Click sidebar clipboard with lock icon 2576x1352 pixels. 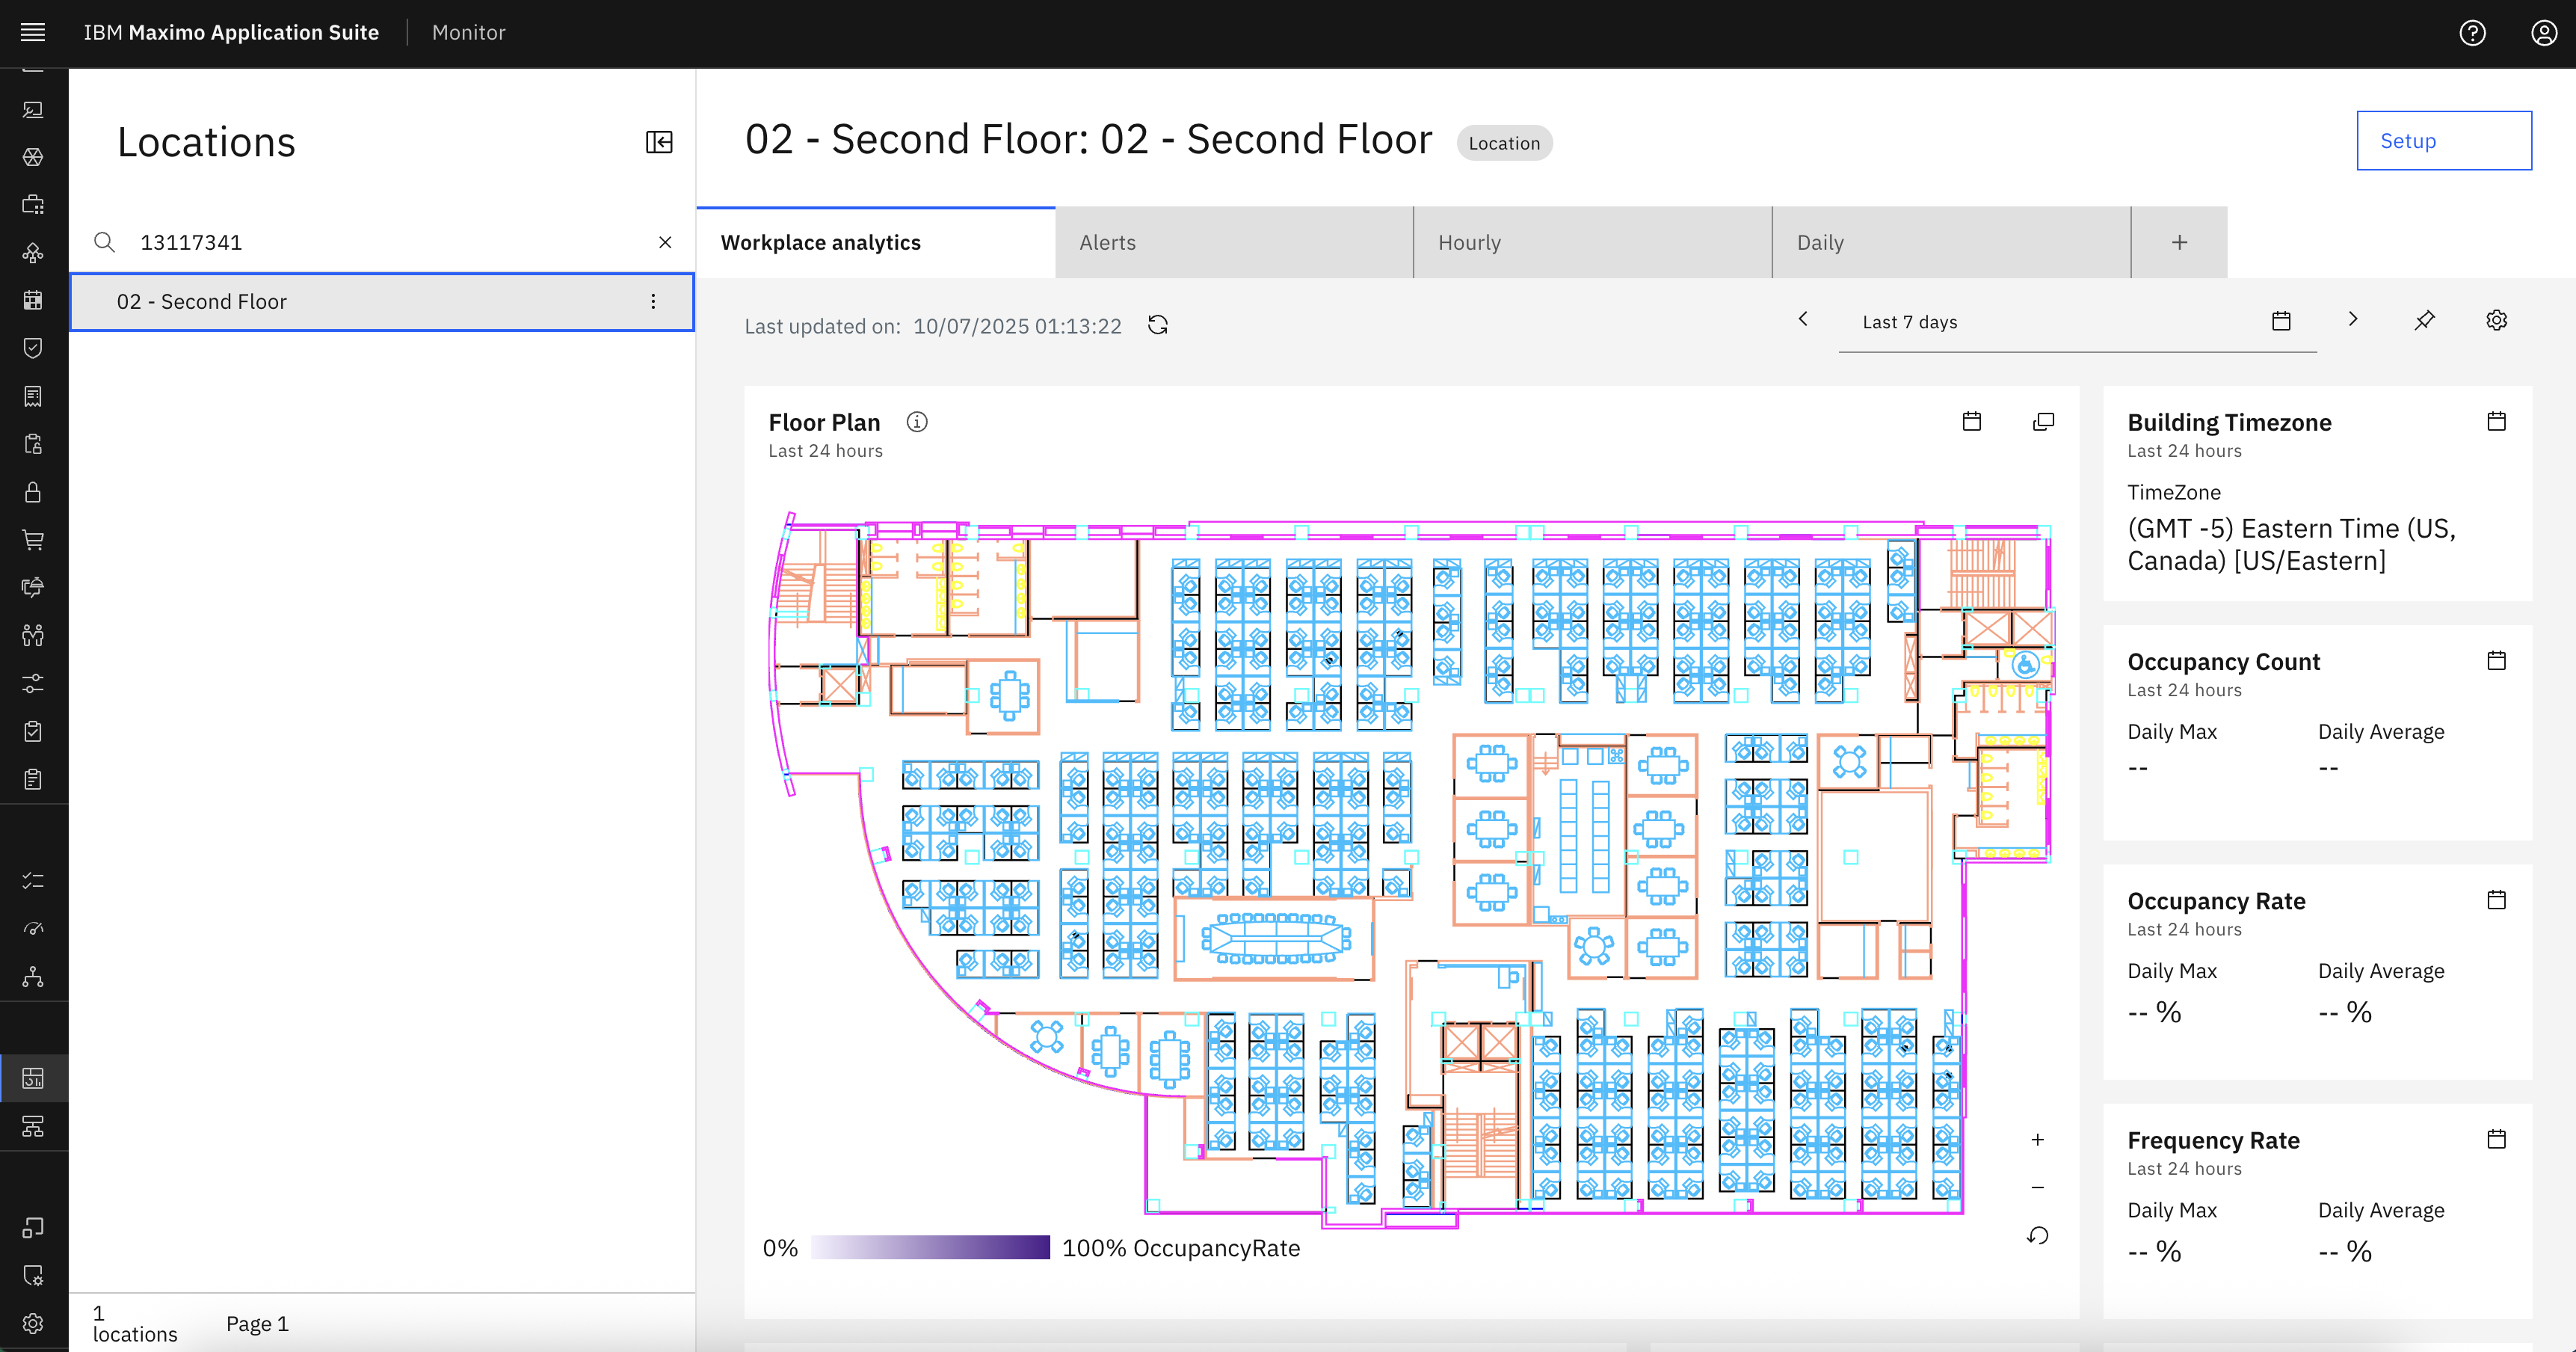pyautogui.click(x=33, y=444)
